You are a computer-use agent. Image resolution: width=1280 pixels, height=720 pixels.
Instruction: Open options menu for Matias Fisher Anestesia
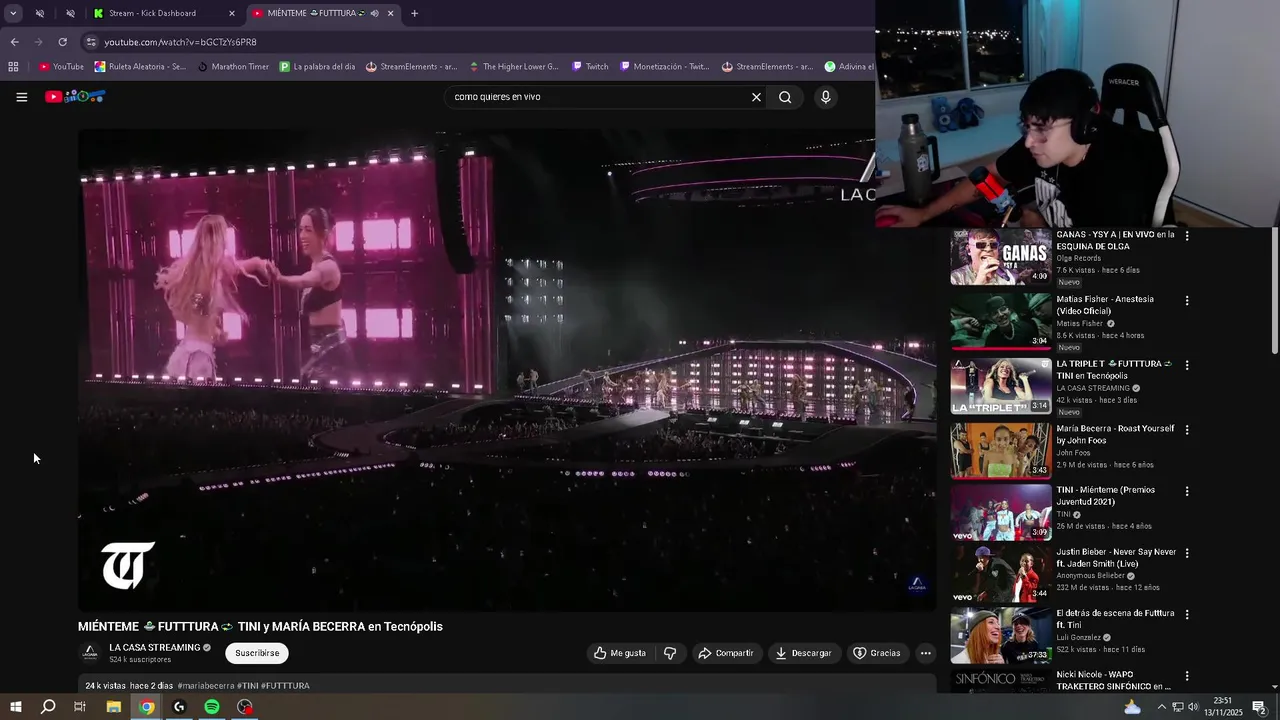pyautogui.click(x=1187, y=300)
